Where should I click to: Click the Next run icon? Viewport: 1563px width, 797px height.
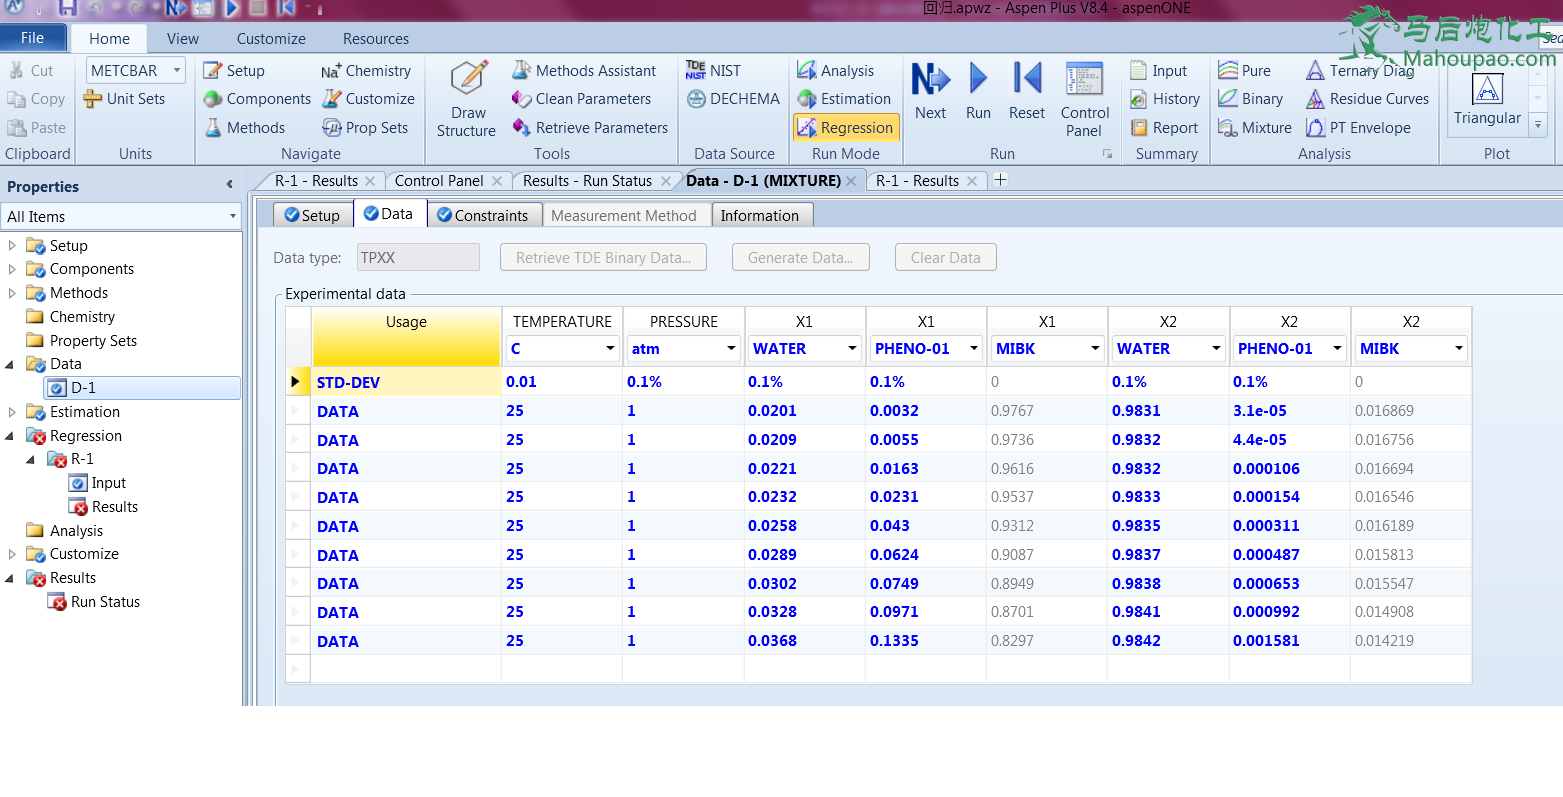tap(930, 90)
